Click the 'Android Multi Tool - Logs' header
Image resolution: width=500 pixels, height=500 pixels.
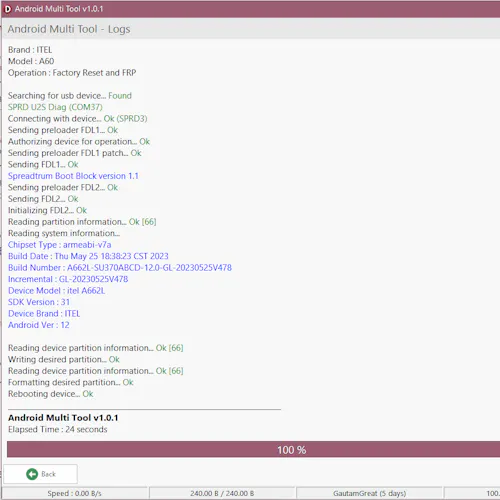coord(69,29)
